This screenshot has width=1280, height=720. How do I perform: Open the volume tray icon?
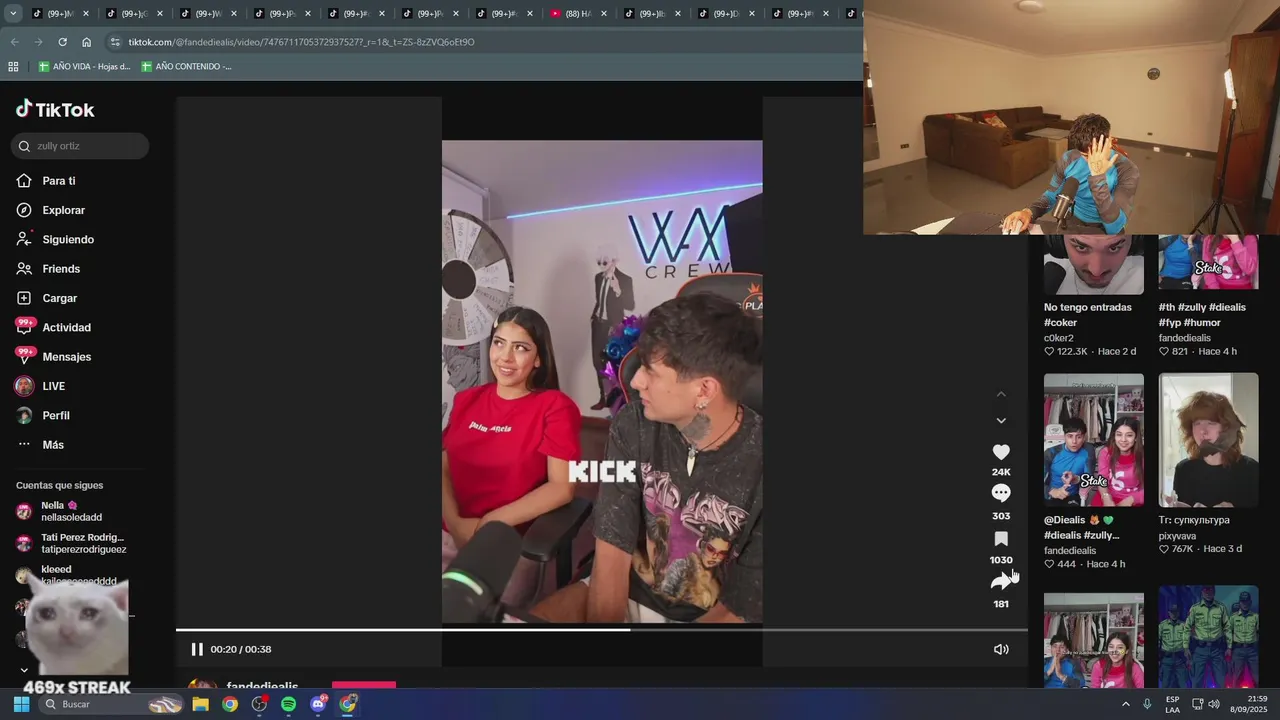[x=1213, y=704]
